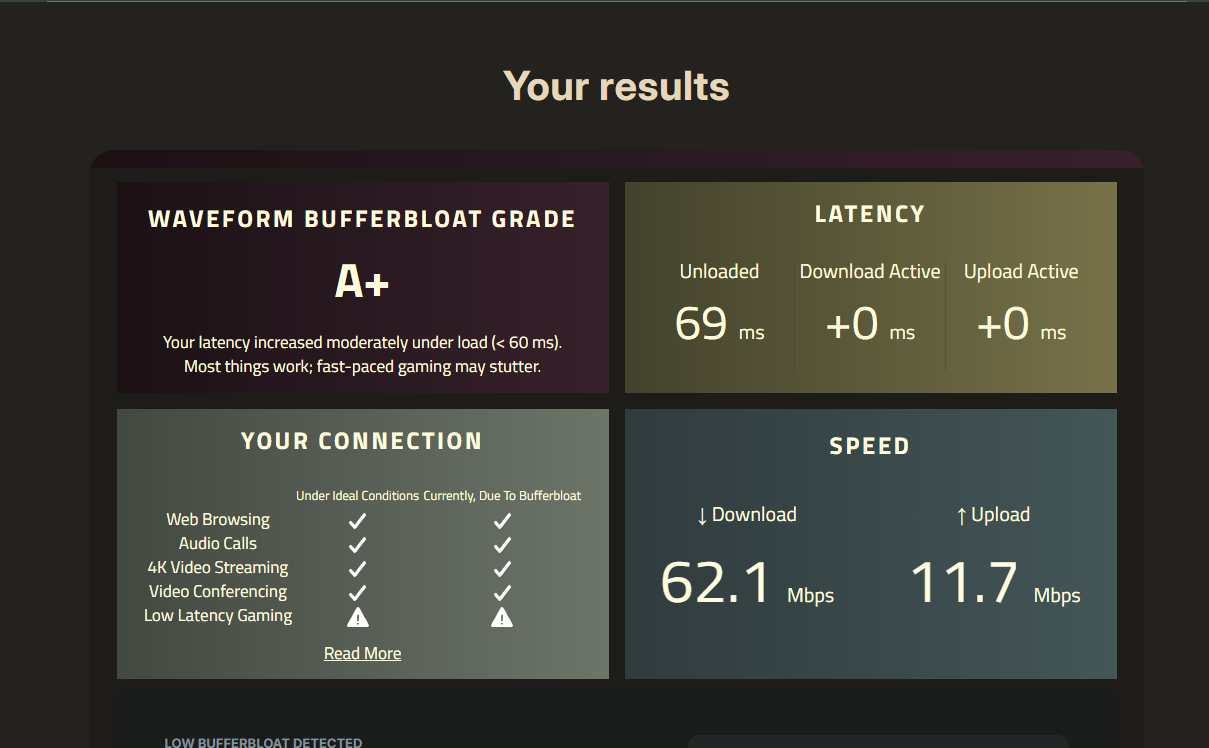Viewport: 1209px width, 748px height.
Task: Click the Audio Calls row label
Action: 218,544
